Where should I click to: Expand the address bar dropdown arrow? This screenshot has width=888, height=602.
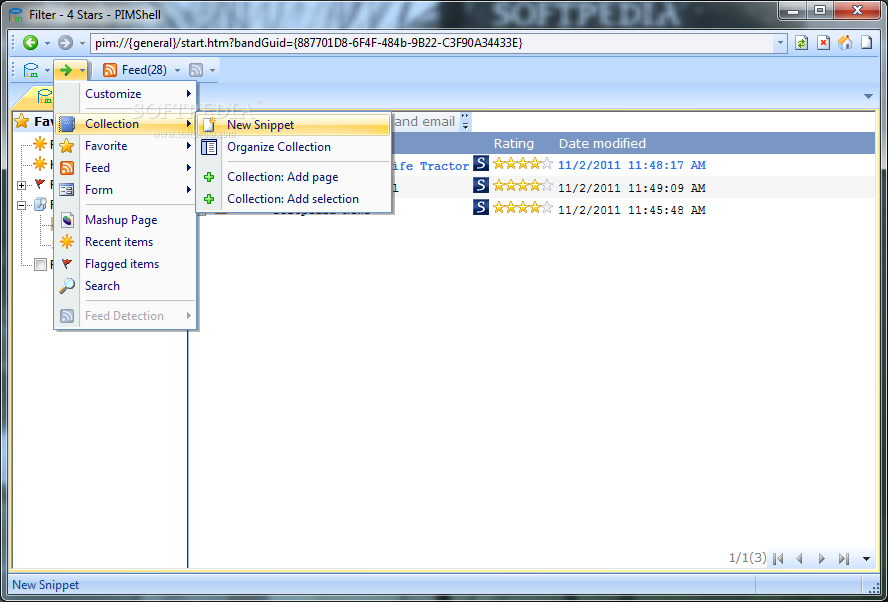(x=780, y=42)
